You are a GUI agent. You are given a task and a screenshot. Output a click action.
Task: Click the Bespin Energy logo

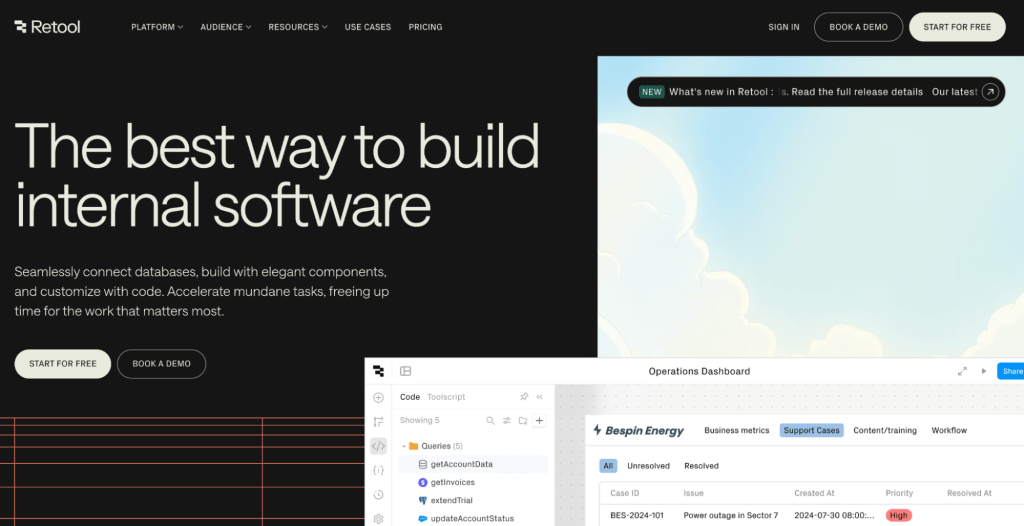[x=638, y=430]
